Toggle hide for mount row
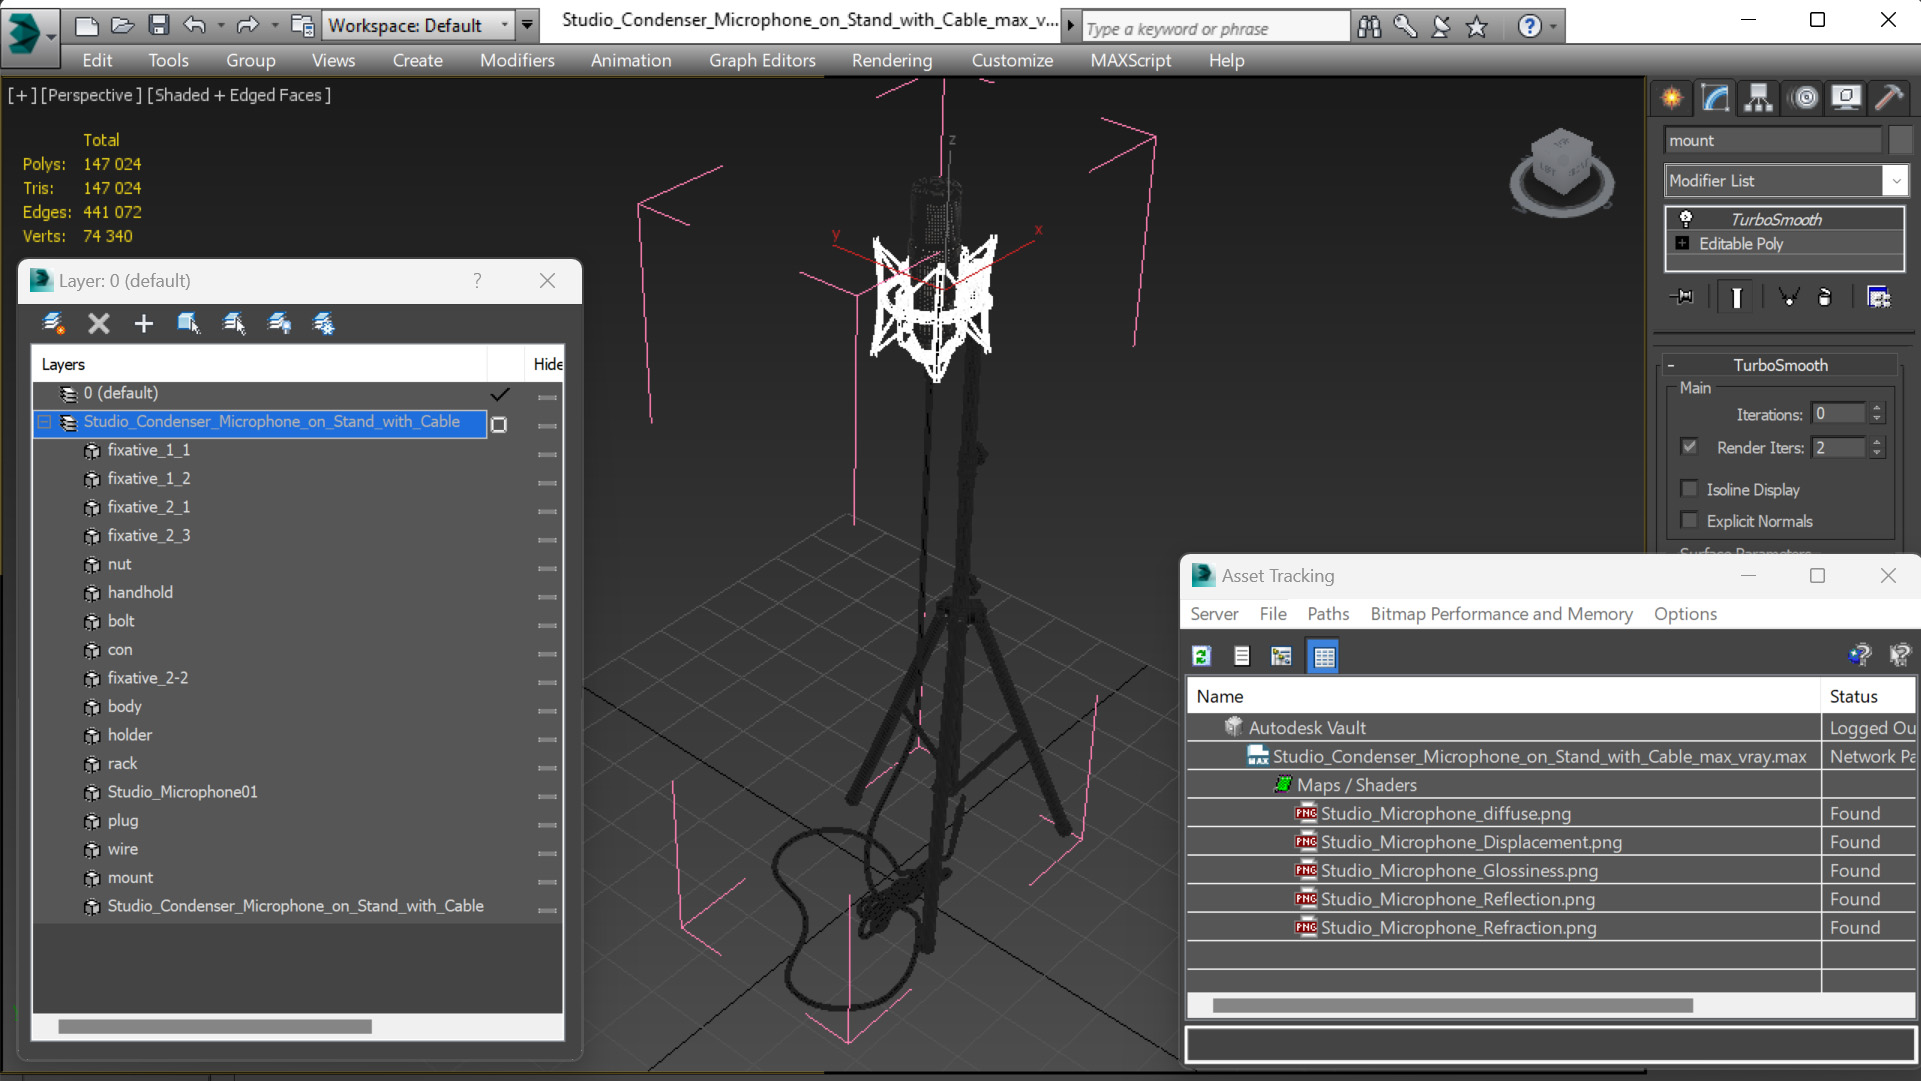The image size is (1921, 1081). click(547, 882)
